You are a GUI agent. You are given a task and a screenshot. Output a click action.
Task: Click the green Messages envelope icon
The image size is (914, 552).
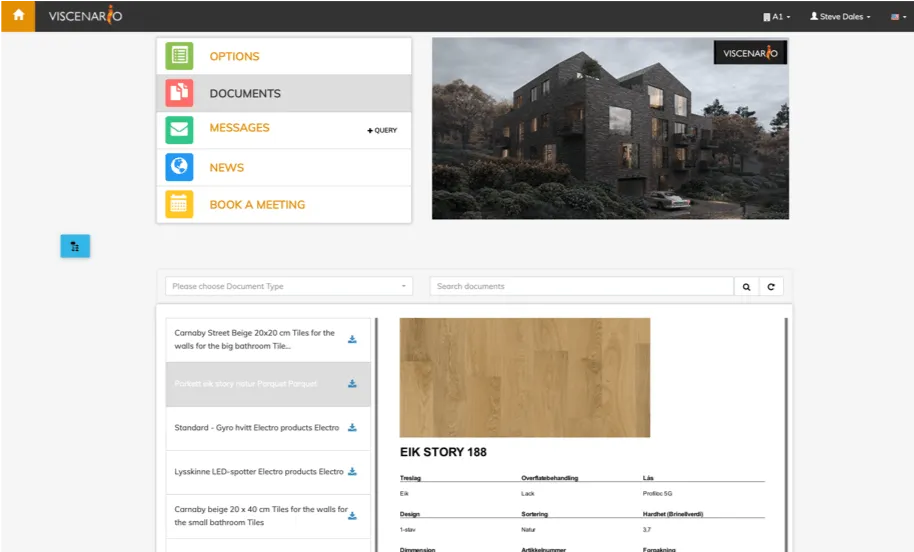point(179,129)
